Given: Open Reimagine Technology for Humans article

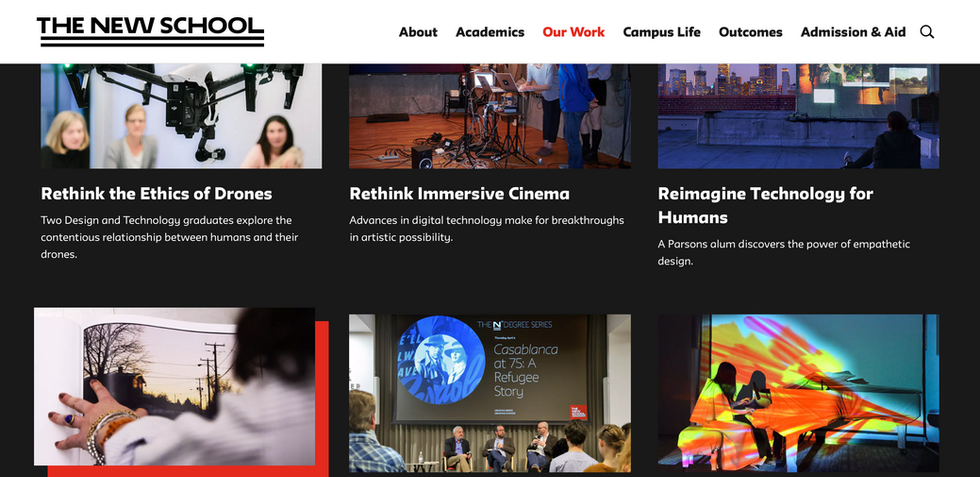Looking at the screenshot, I should tap(766, 206).
